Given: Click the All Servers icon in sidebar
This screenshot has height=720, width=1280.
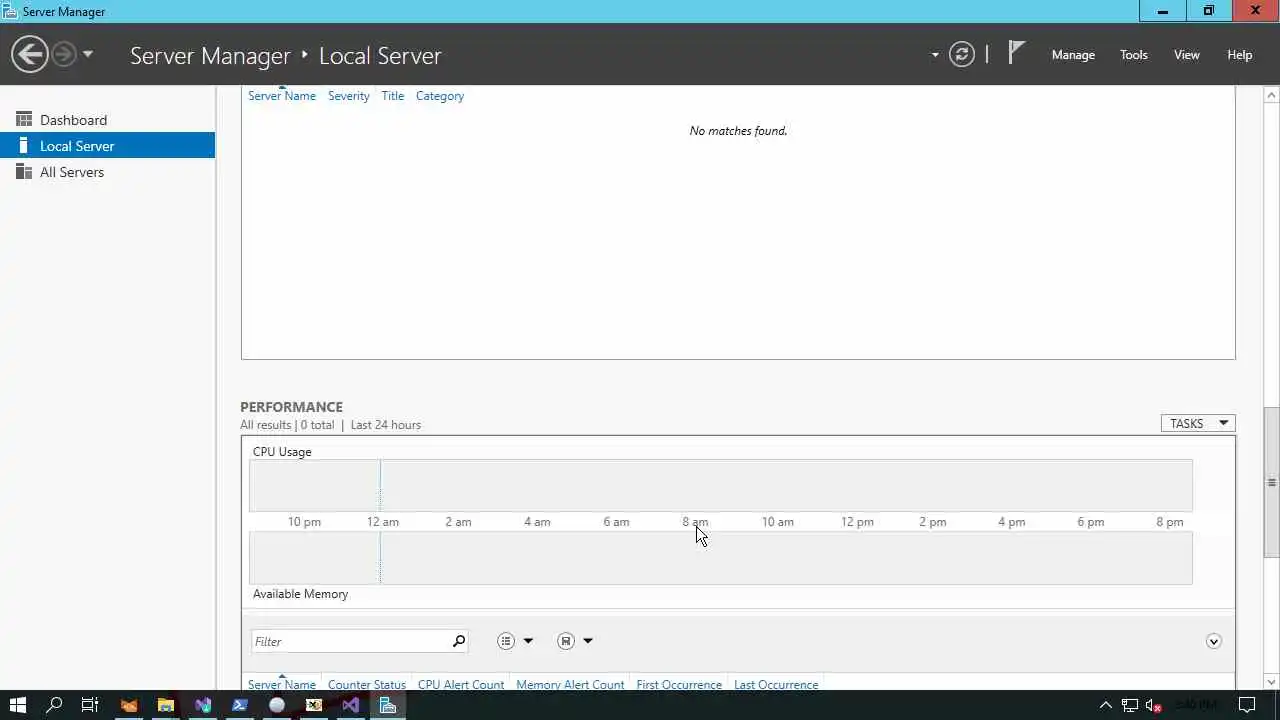Looking at the screenshot, I should [24, 172].
